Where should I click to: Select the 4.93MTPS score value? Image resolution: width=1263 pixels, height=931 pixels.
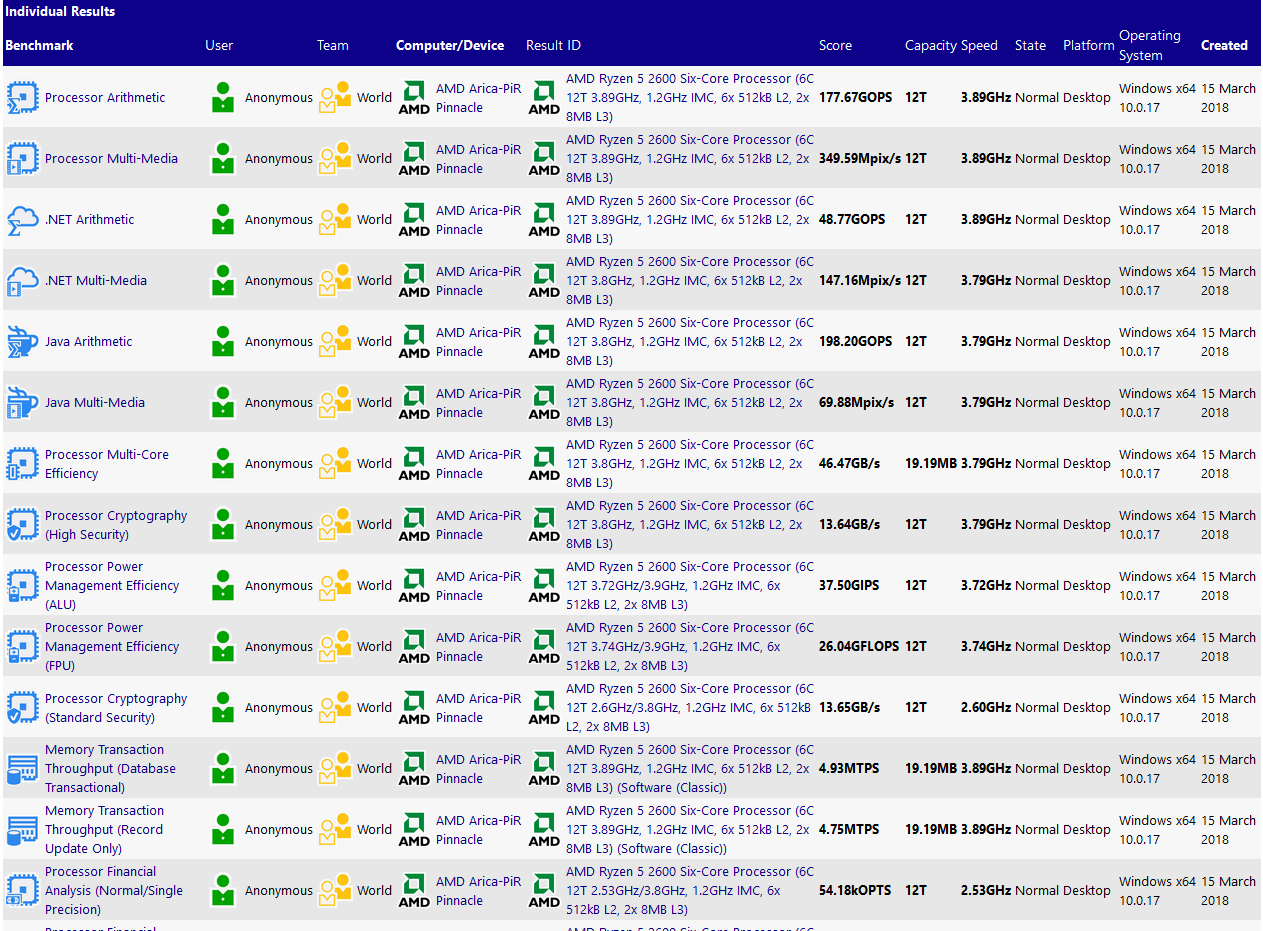point(849,769)
